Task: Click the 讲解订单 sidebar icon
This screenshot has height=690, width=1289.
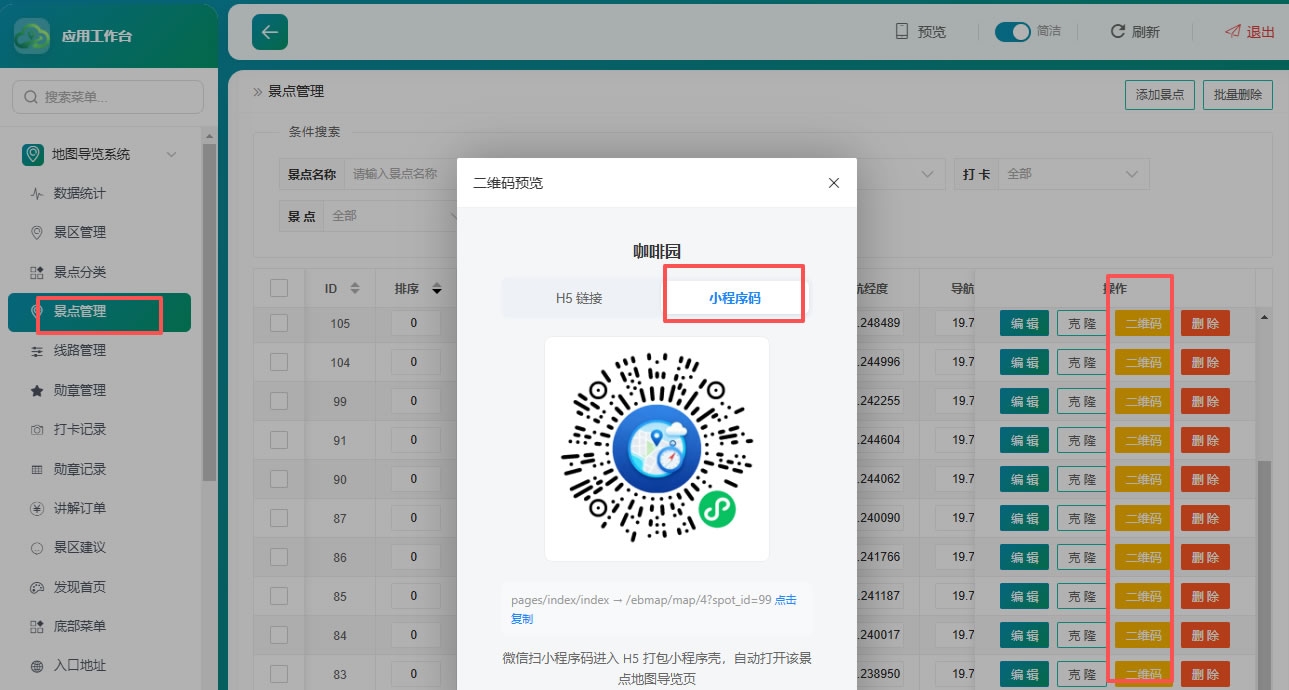Action: [37, 508]
